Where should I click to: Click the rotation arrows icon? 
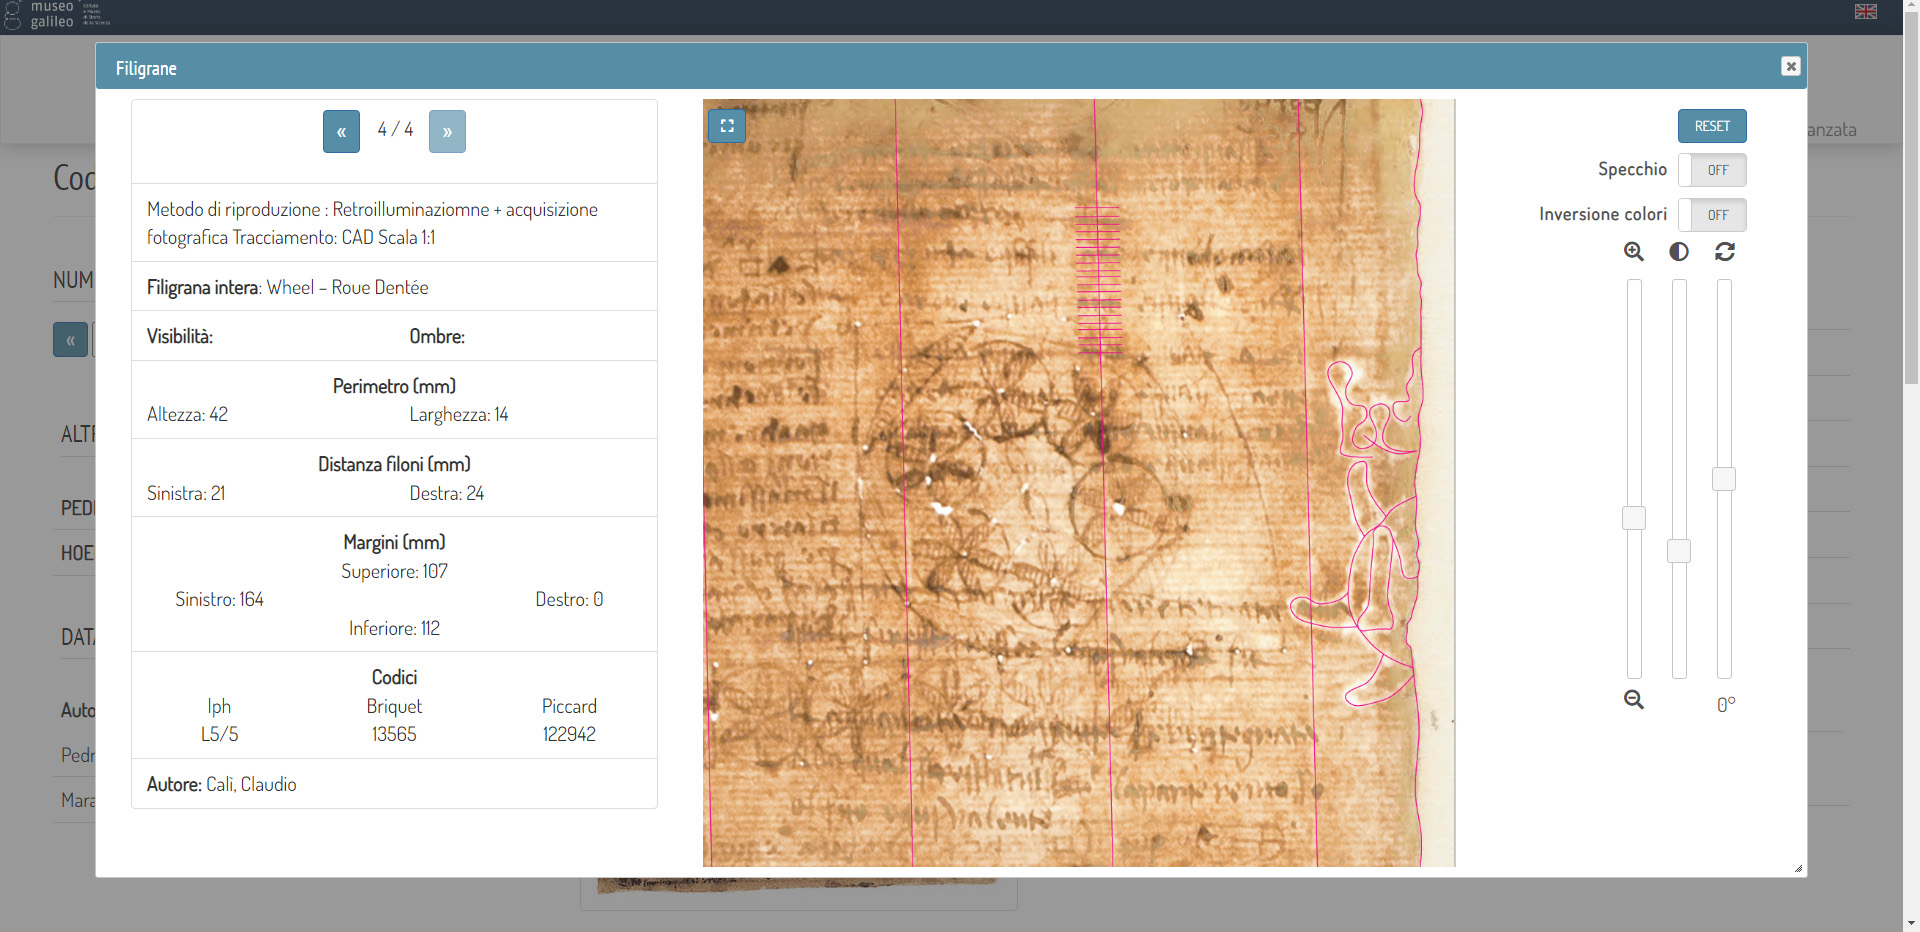(x=1725, y=251)
